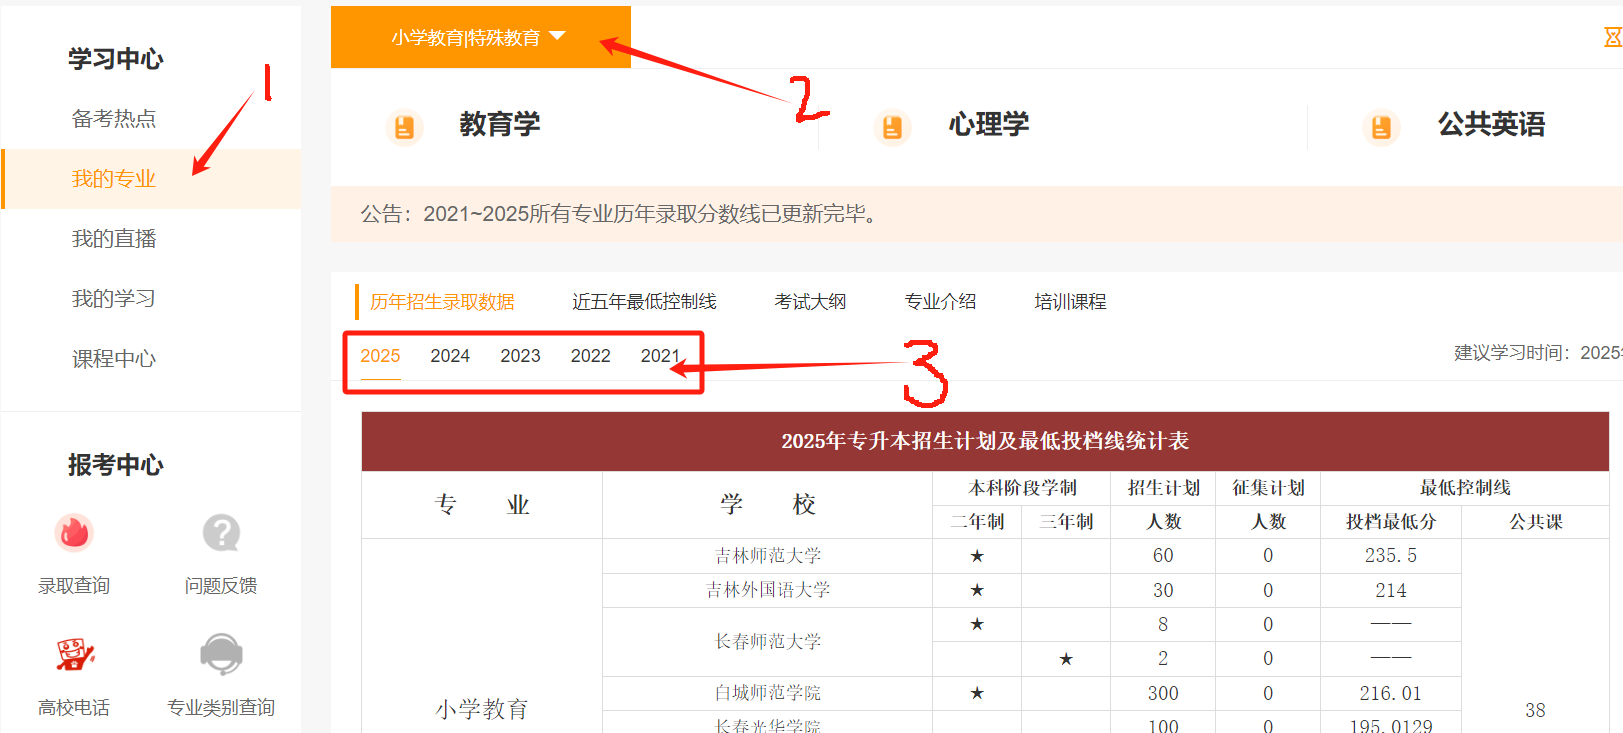Open the 培训课程 tab
Screen dimensions: 1623x733
coord(1070,302)
